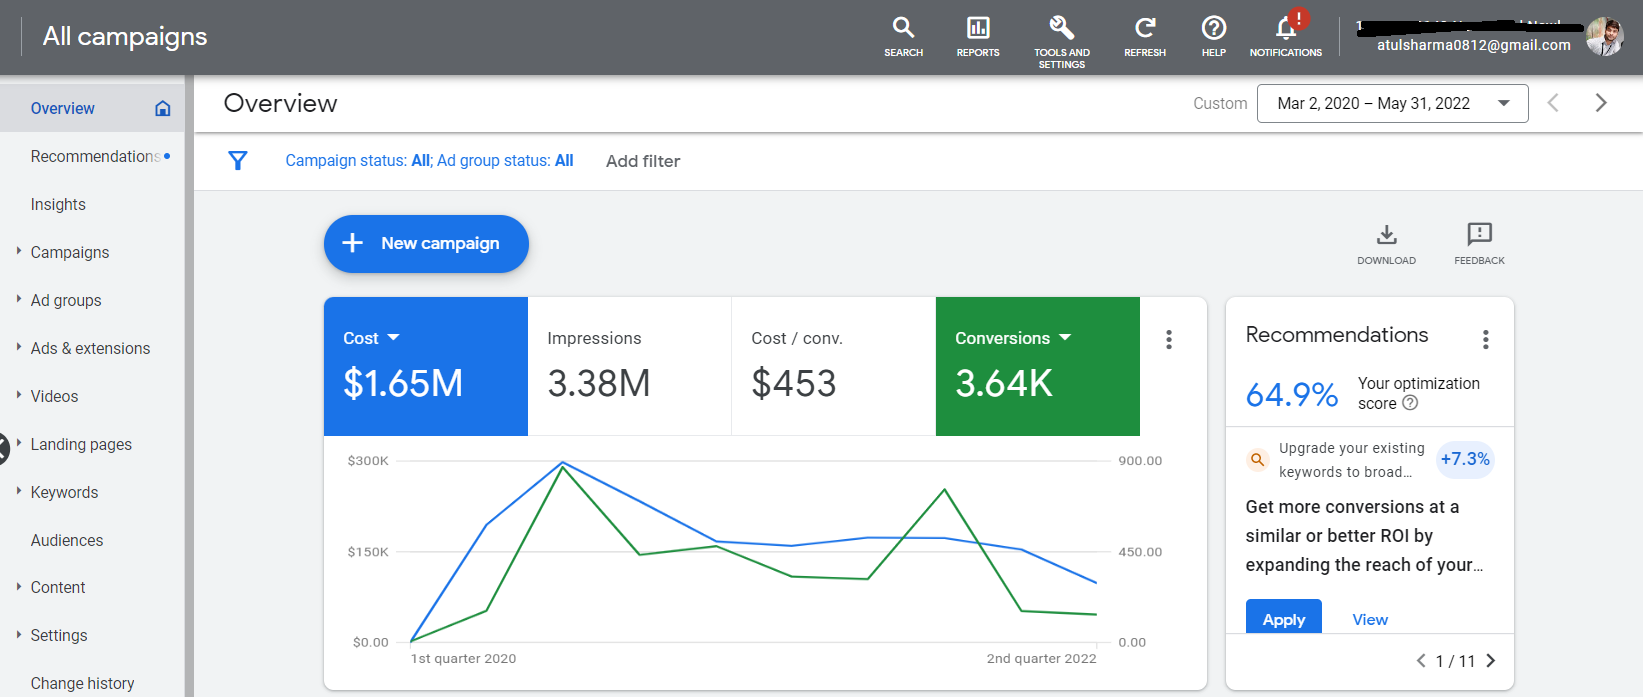Click 'Get more conversions' recommendation description
The height and width of the screenshot is (698, 1643).
click(1365, 536)
